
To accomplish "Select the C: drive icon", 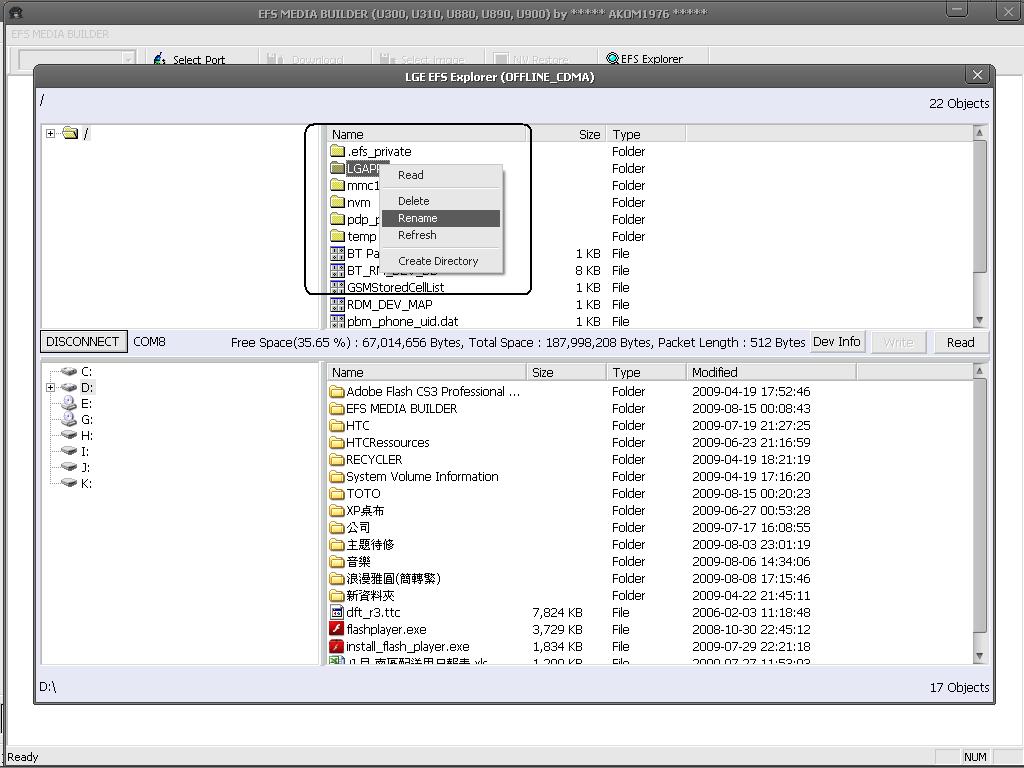I will pyautogui.click(x=69, y=371).
